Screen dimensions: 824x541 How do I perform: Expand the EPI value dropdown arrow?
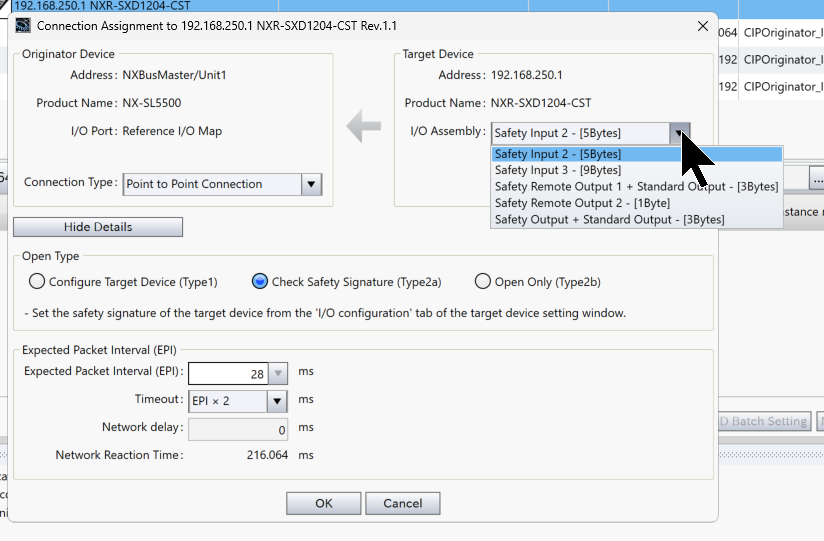tap(278, 373)
